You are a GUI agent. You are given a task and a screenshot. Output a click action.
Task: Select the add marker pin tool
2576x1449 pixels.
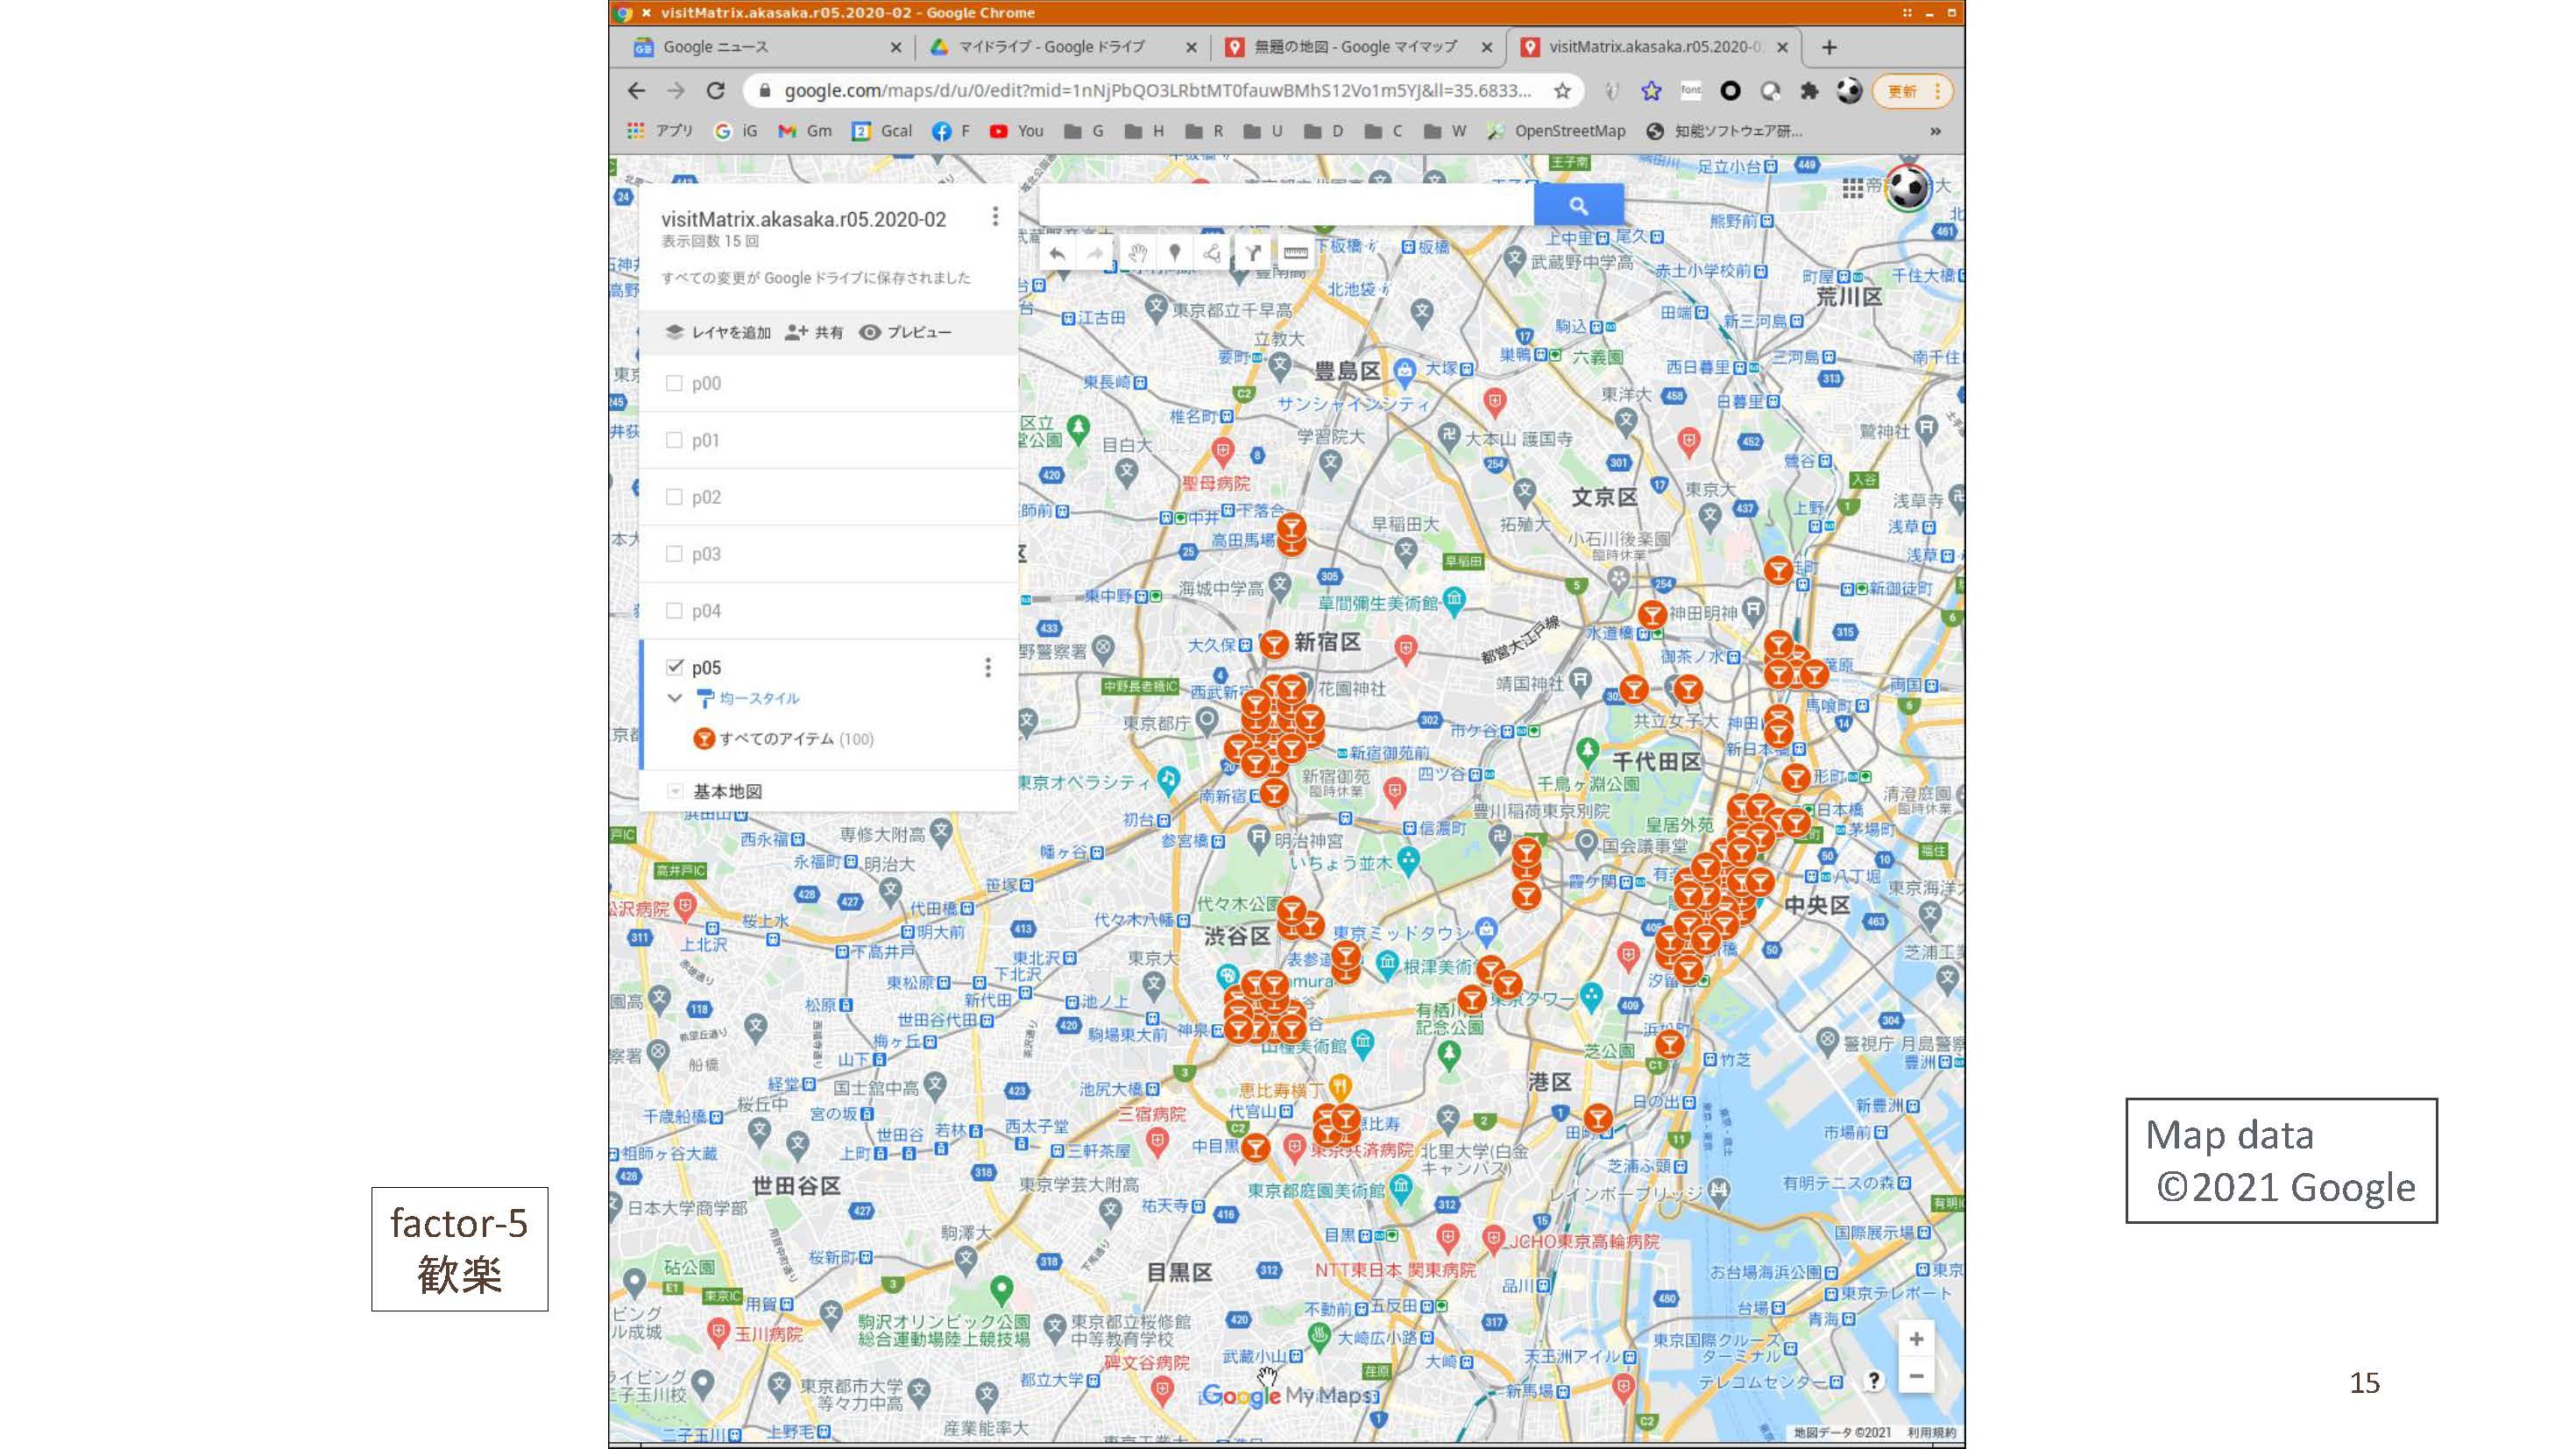[1175, 253]
